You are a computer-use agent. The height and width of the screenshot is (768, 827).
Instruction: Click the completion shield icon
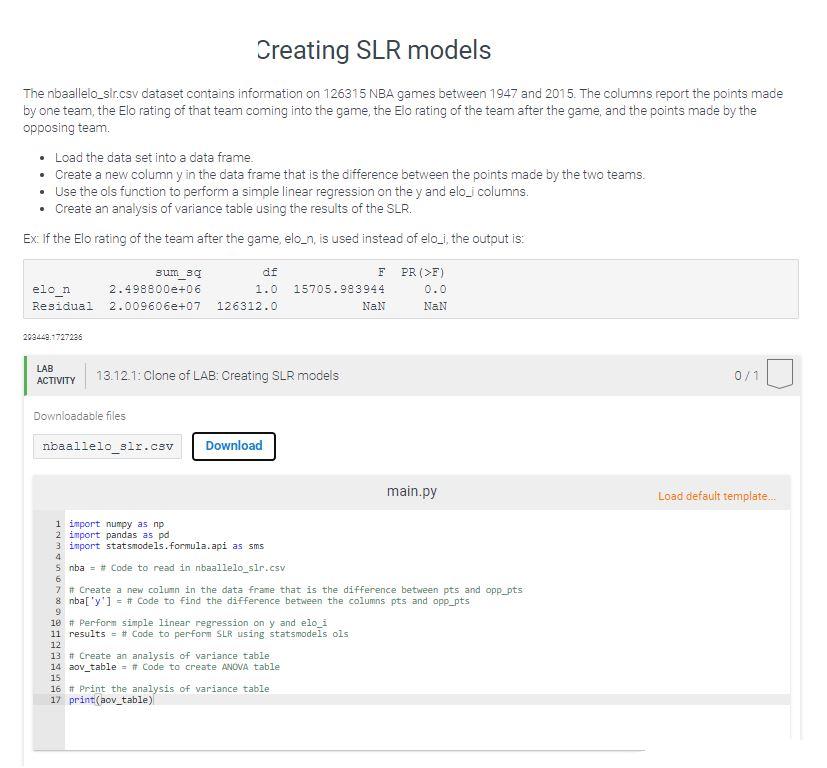point(779,372)
